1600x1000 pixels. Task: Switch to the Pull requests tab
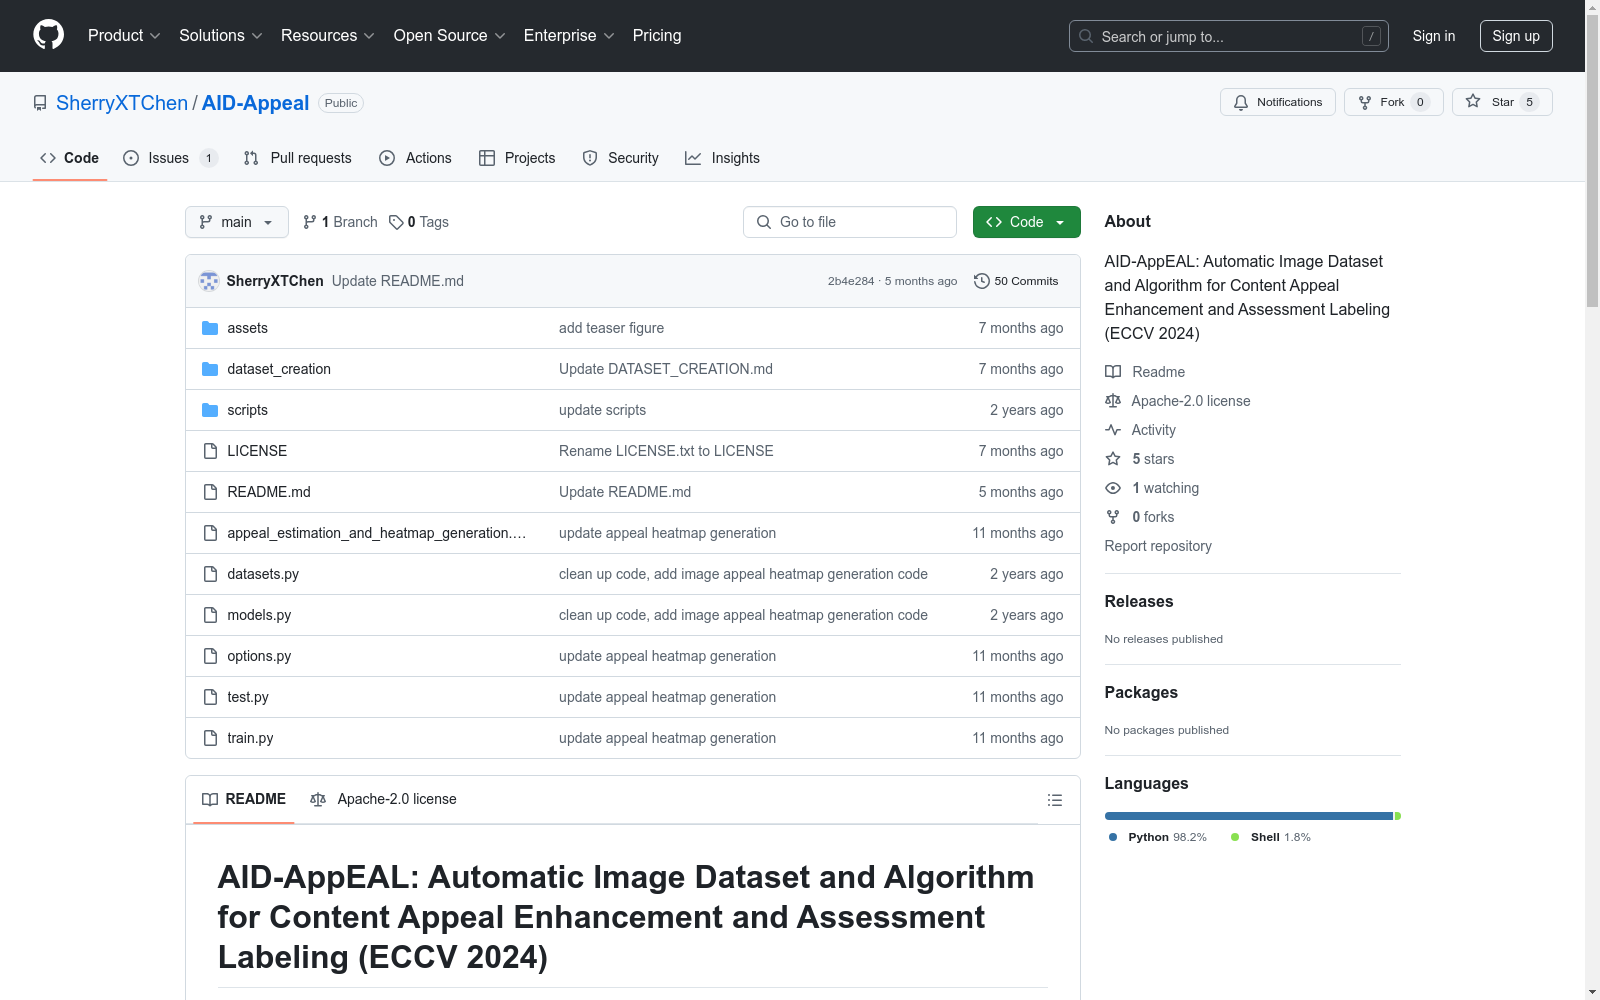point(297,158)
